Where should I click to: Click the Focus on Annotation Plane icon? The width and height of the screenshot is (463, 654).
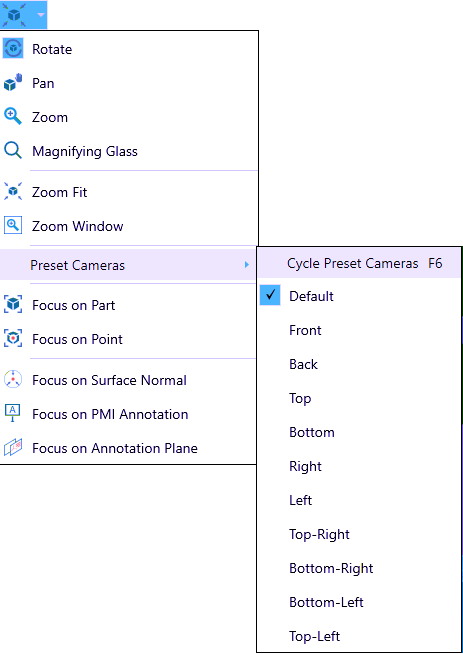pyautogui.click(x=13, y=448)
